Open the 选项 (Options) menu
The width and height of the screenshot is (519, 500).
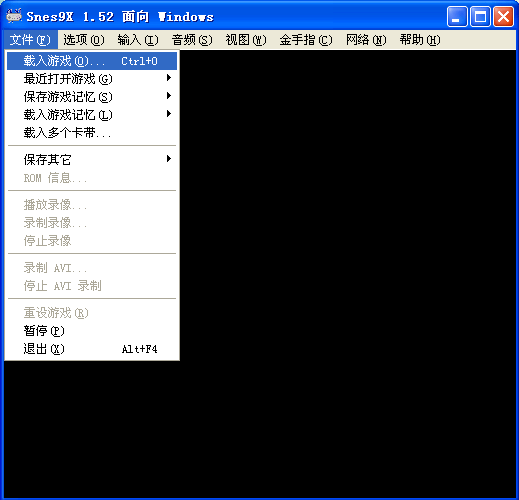pos(84,40)
